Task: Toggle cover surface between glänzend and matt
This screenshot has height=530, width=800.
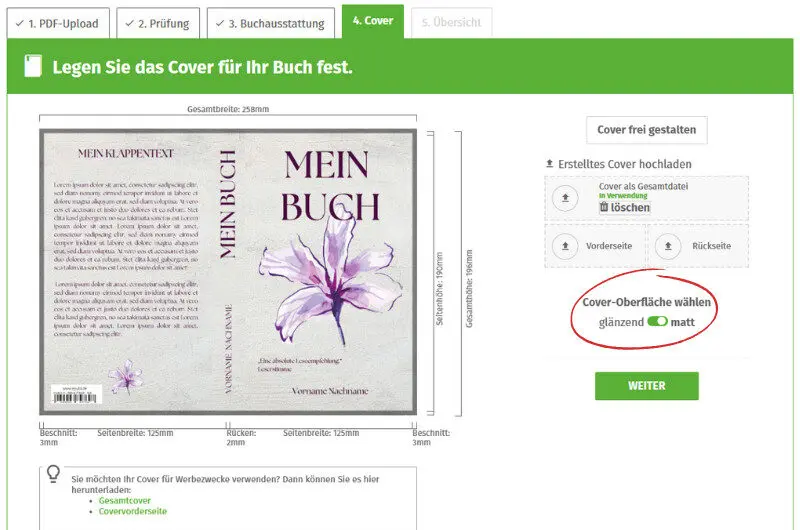Action: 657,322
